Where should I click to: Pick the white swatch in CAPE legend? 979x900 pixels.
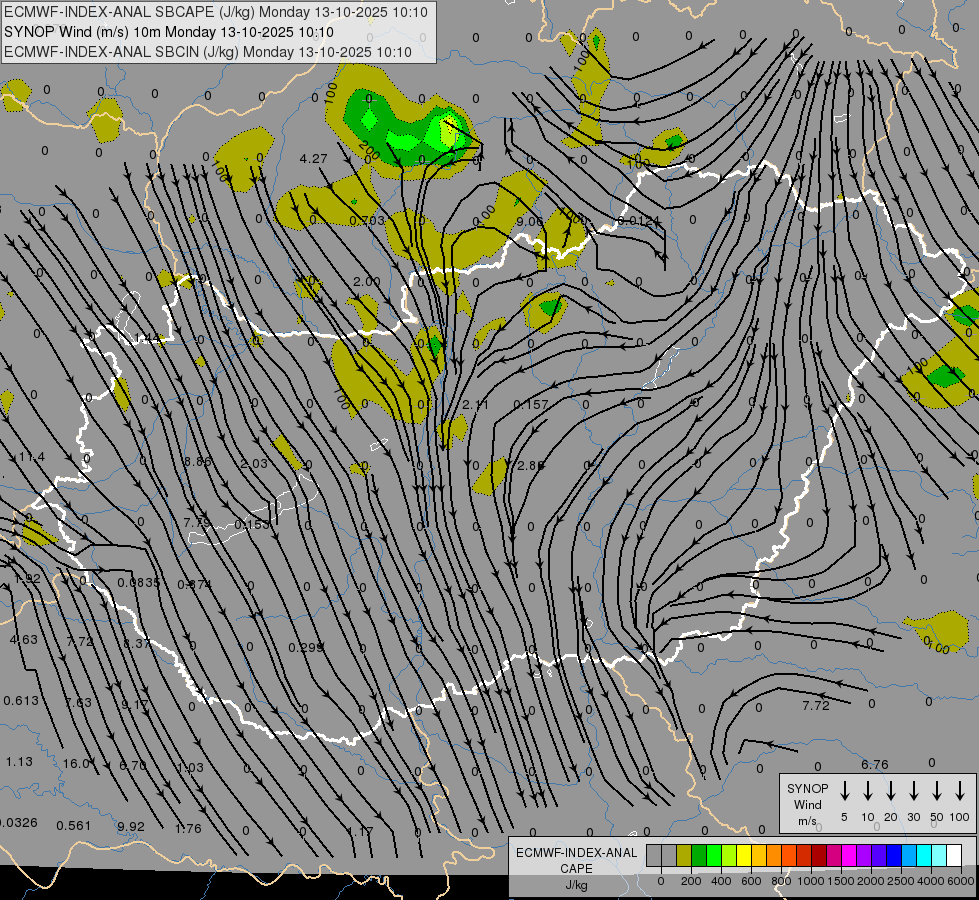954,855
